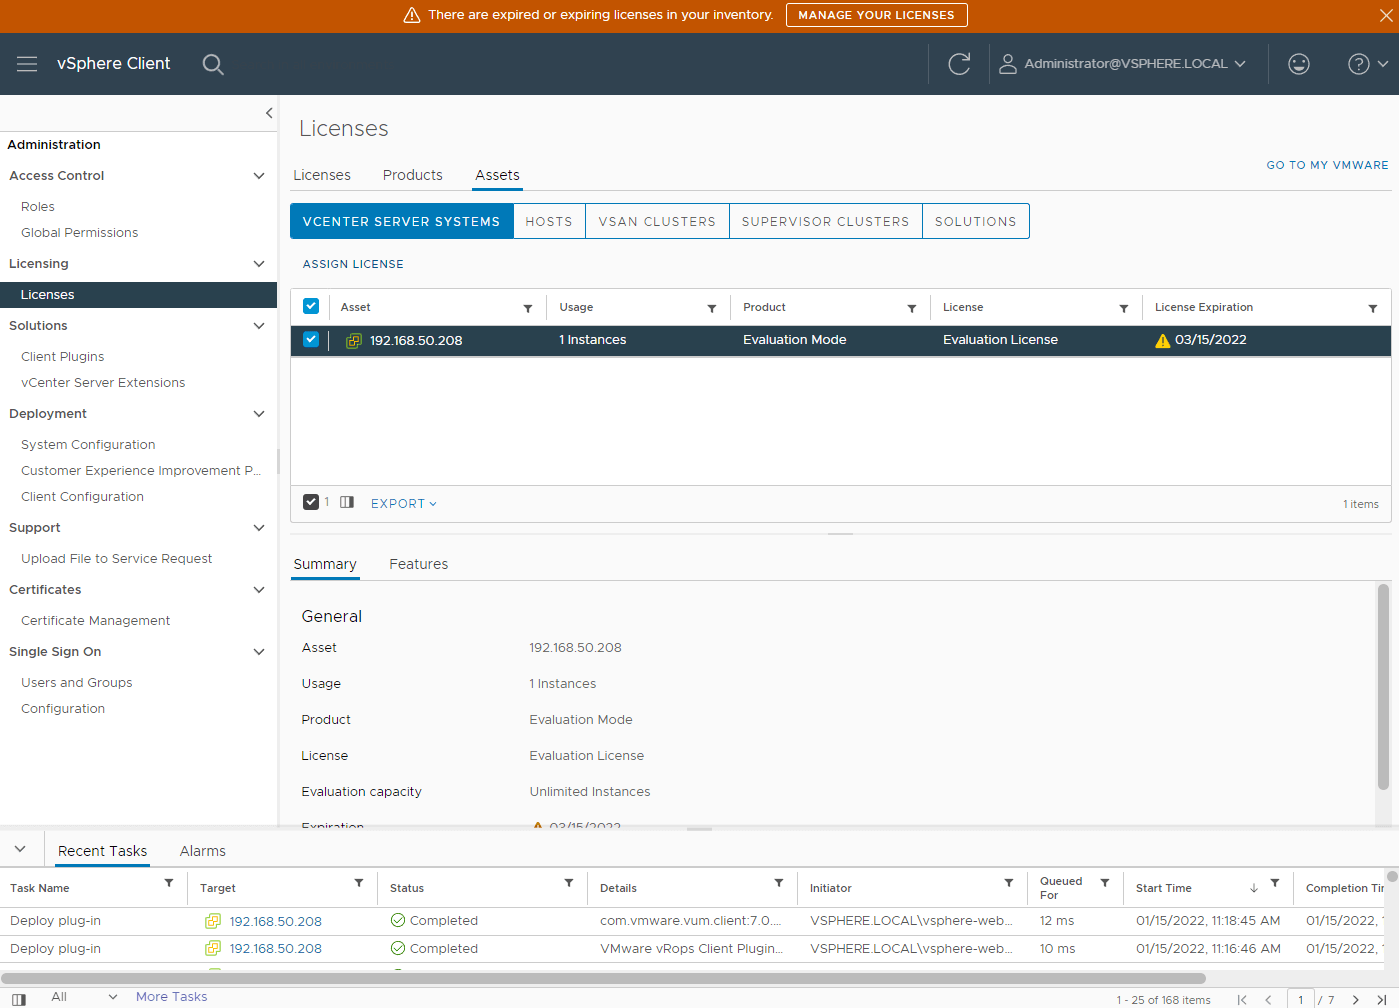Uncheck the 192.168.50.208 row checkbox

click(311, 340)
